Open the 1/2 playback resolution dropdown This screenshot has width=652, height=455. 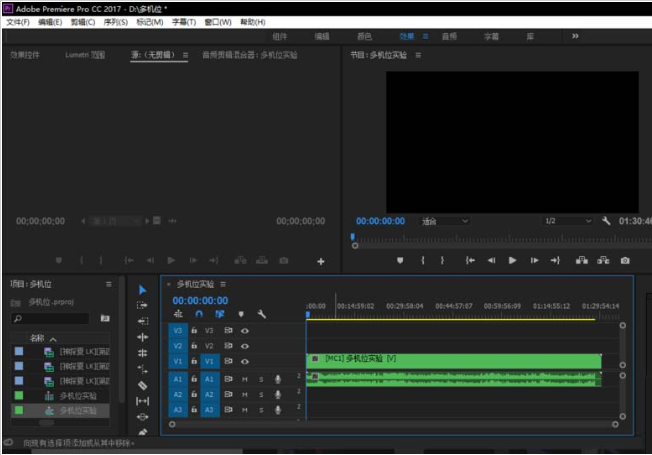[x=567, y=221]
